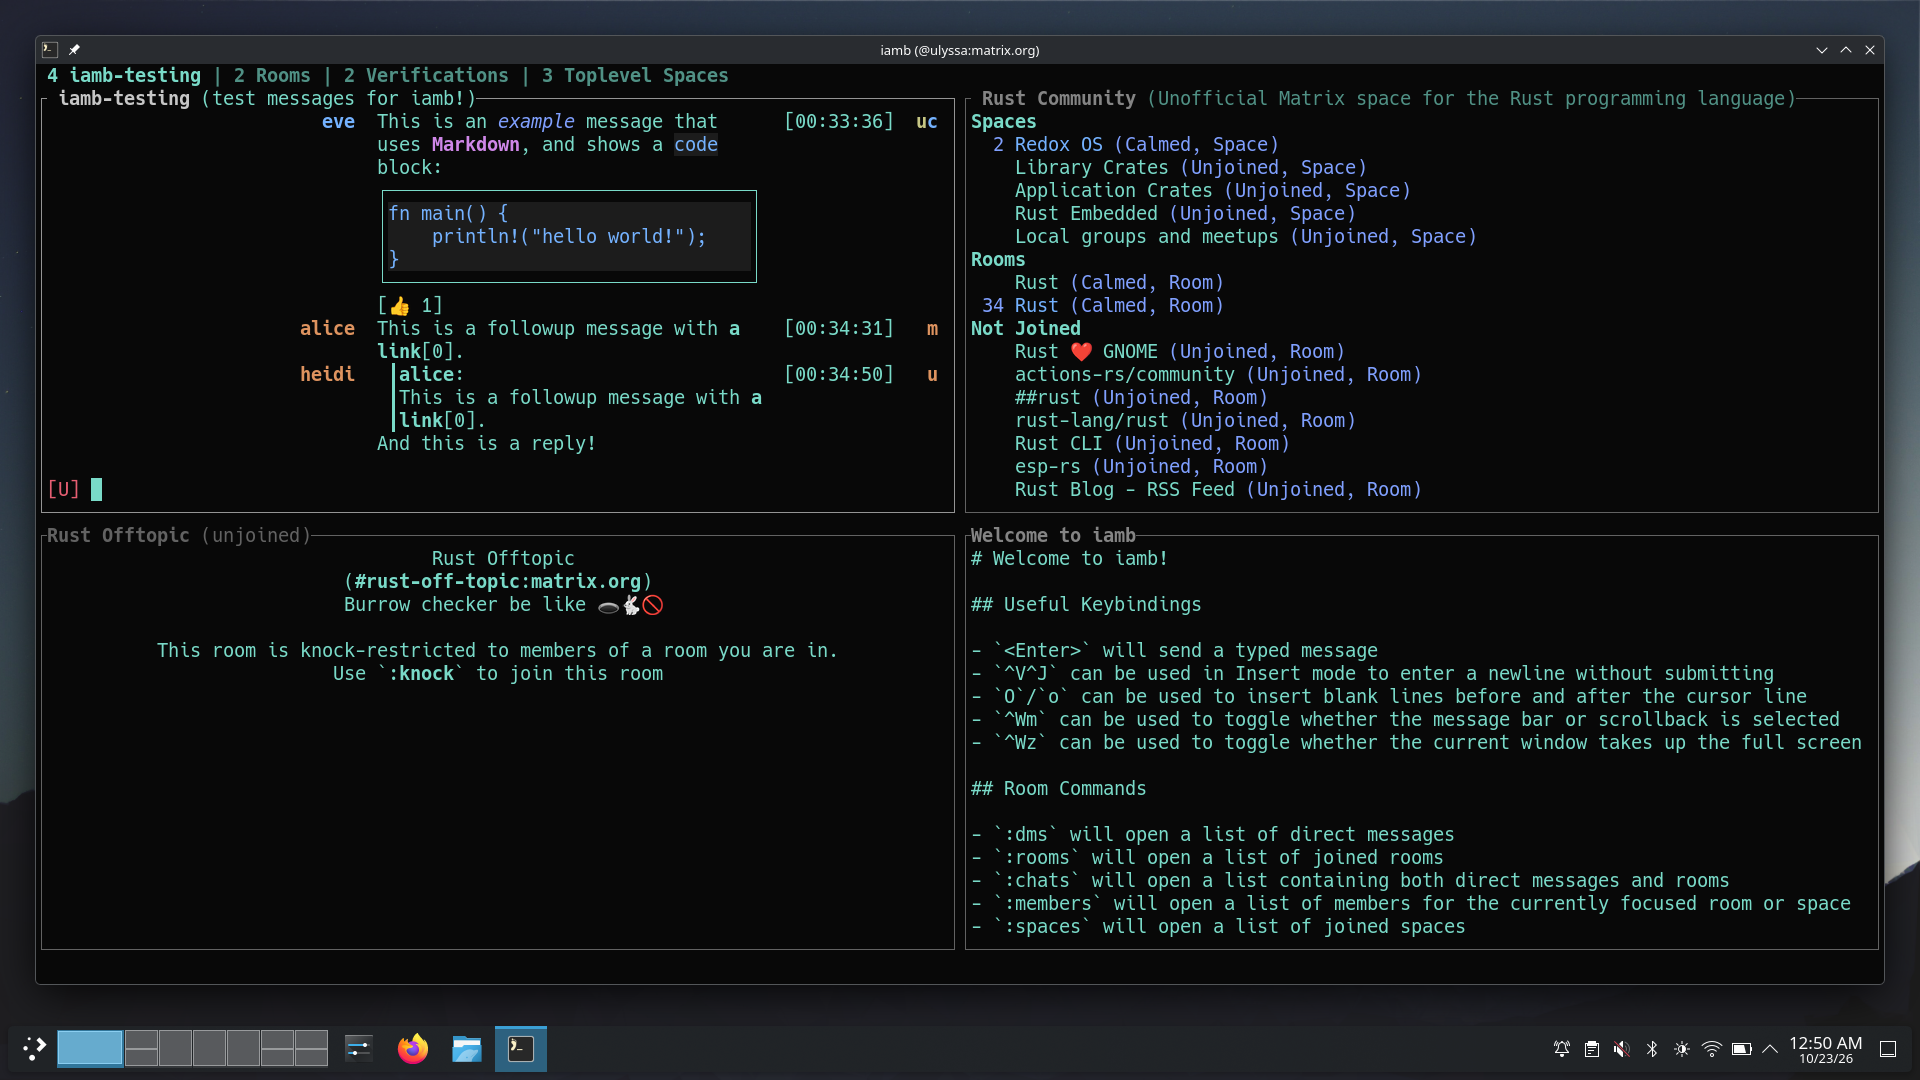Switch to the 2 Verifications tab

426,75
